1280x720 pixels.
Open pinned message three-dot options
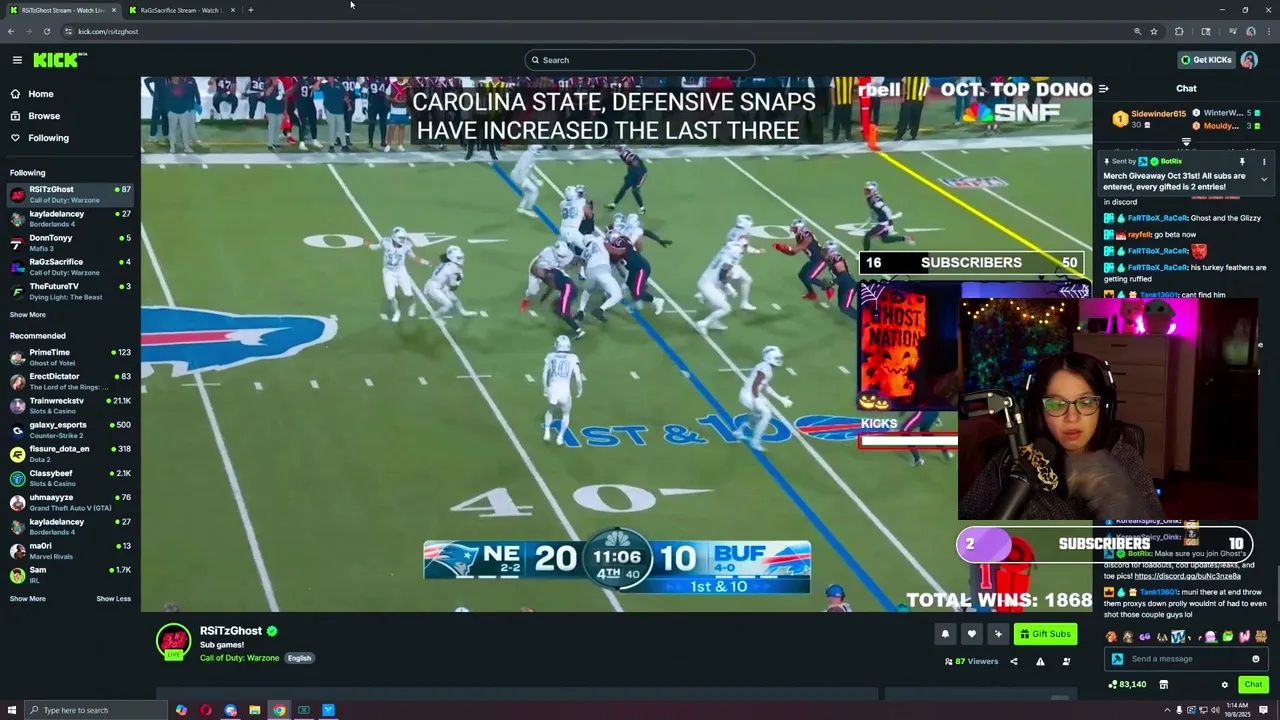click(1264, 161)
